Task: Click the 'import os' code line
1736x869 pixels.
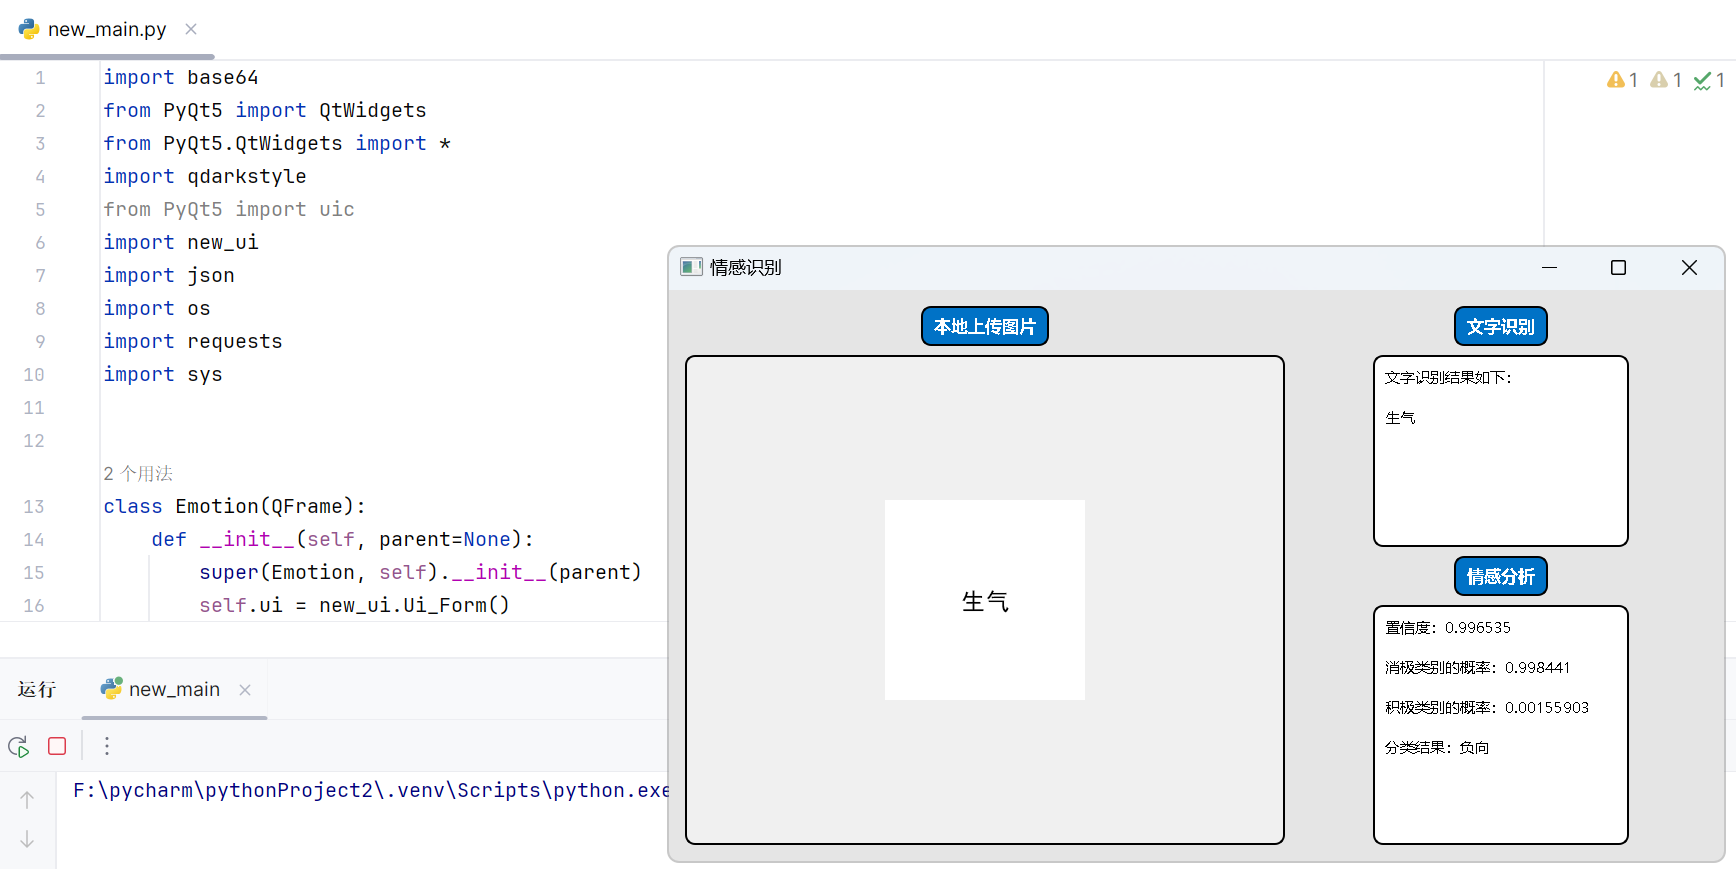Action: (x=157, y=308)
